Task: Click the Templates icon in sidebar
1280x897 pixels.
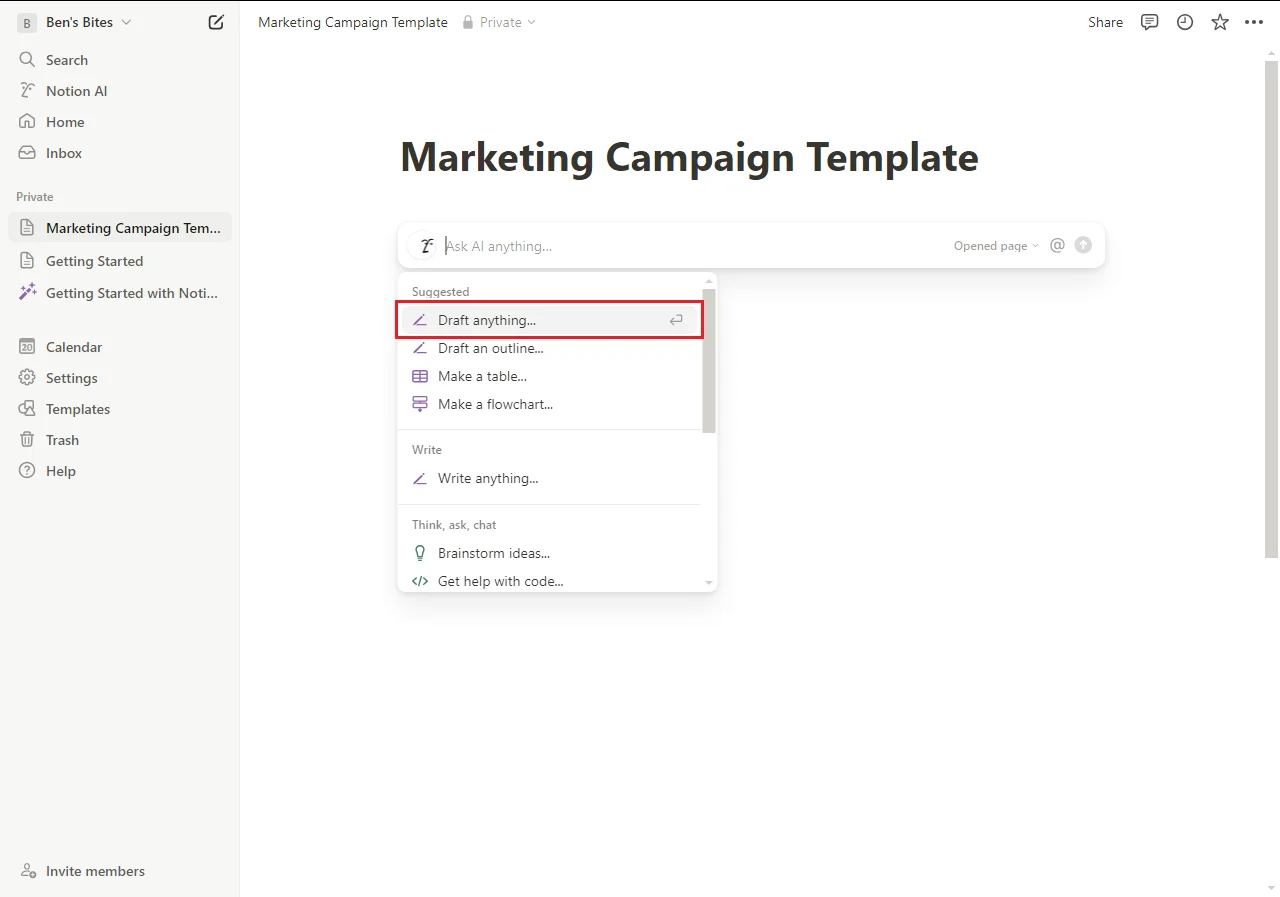Action: (27, 409)
